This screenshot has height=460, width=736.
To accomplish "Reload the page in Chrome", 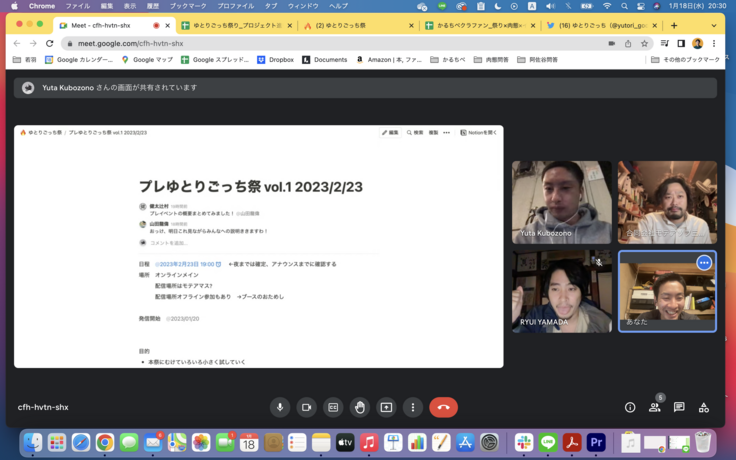I will tap(49, 43).
